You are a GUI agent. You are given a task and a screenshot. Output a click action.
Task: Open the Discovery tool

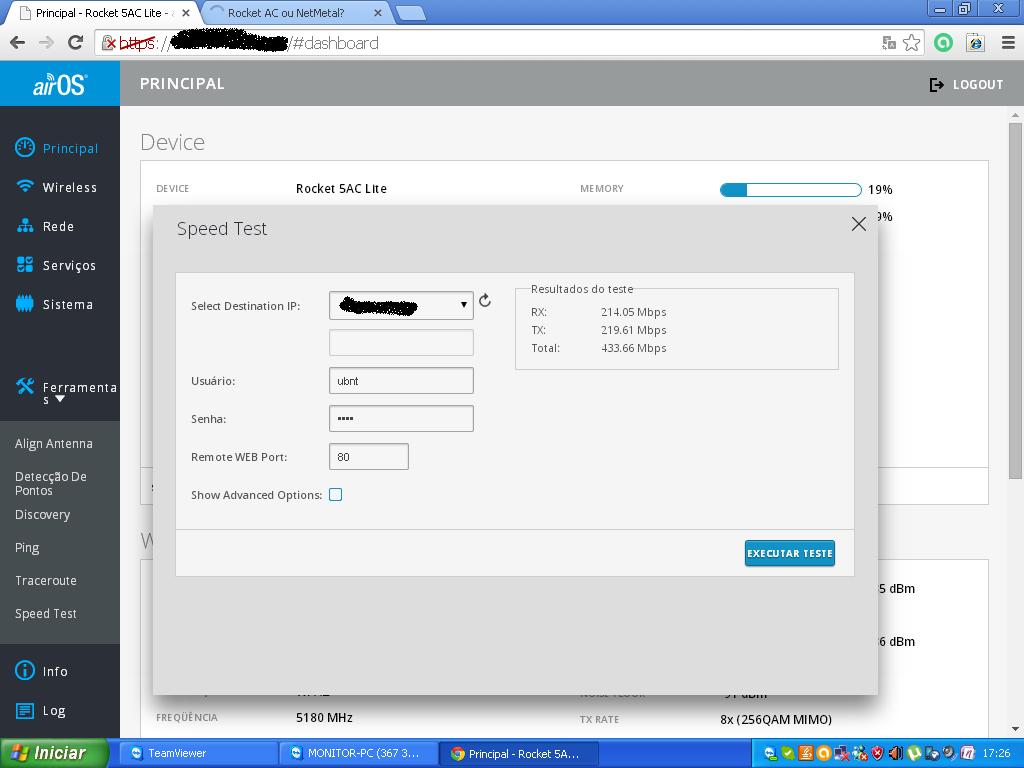(42, 515)
